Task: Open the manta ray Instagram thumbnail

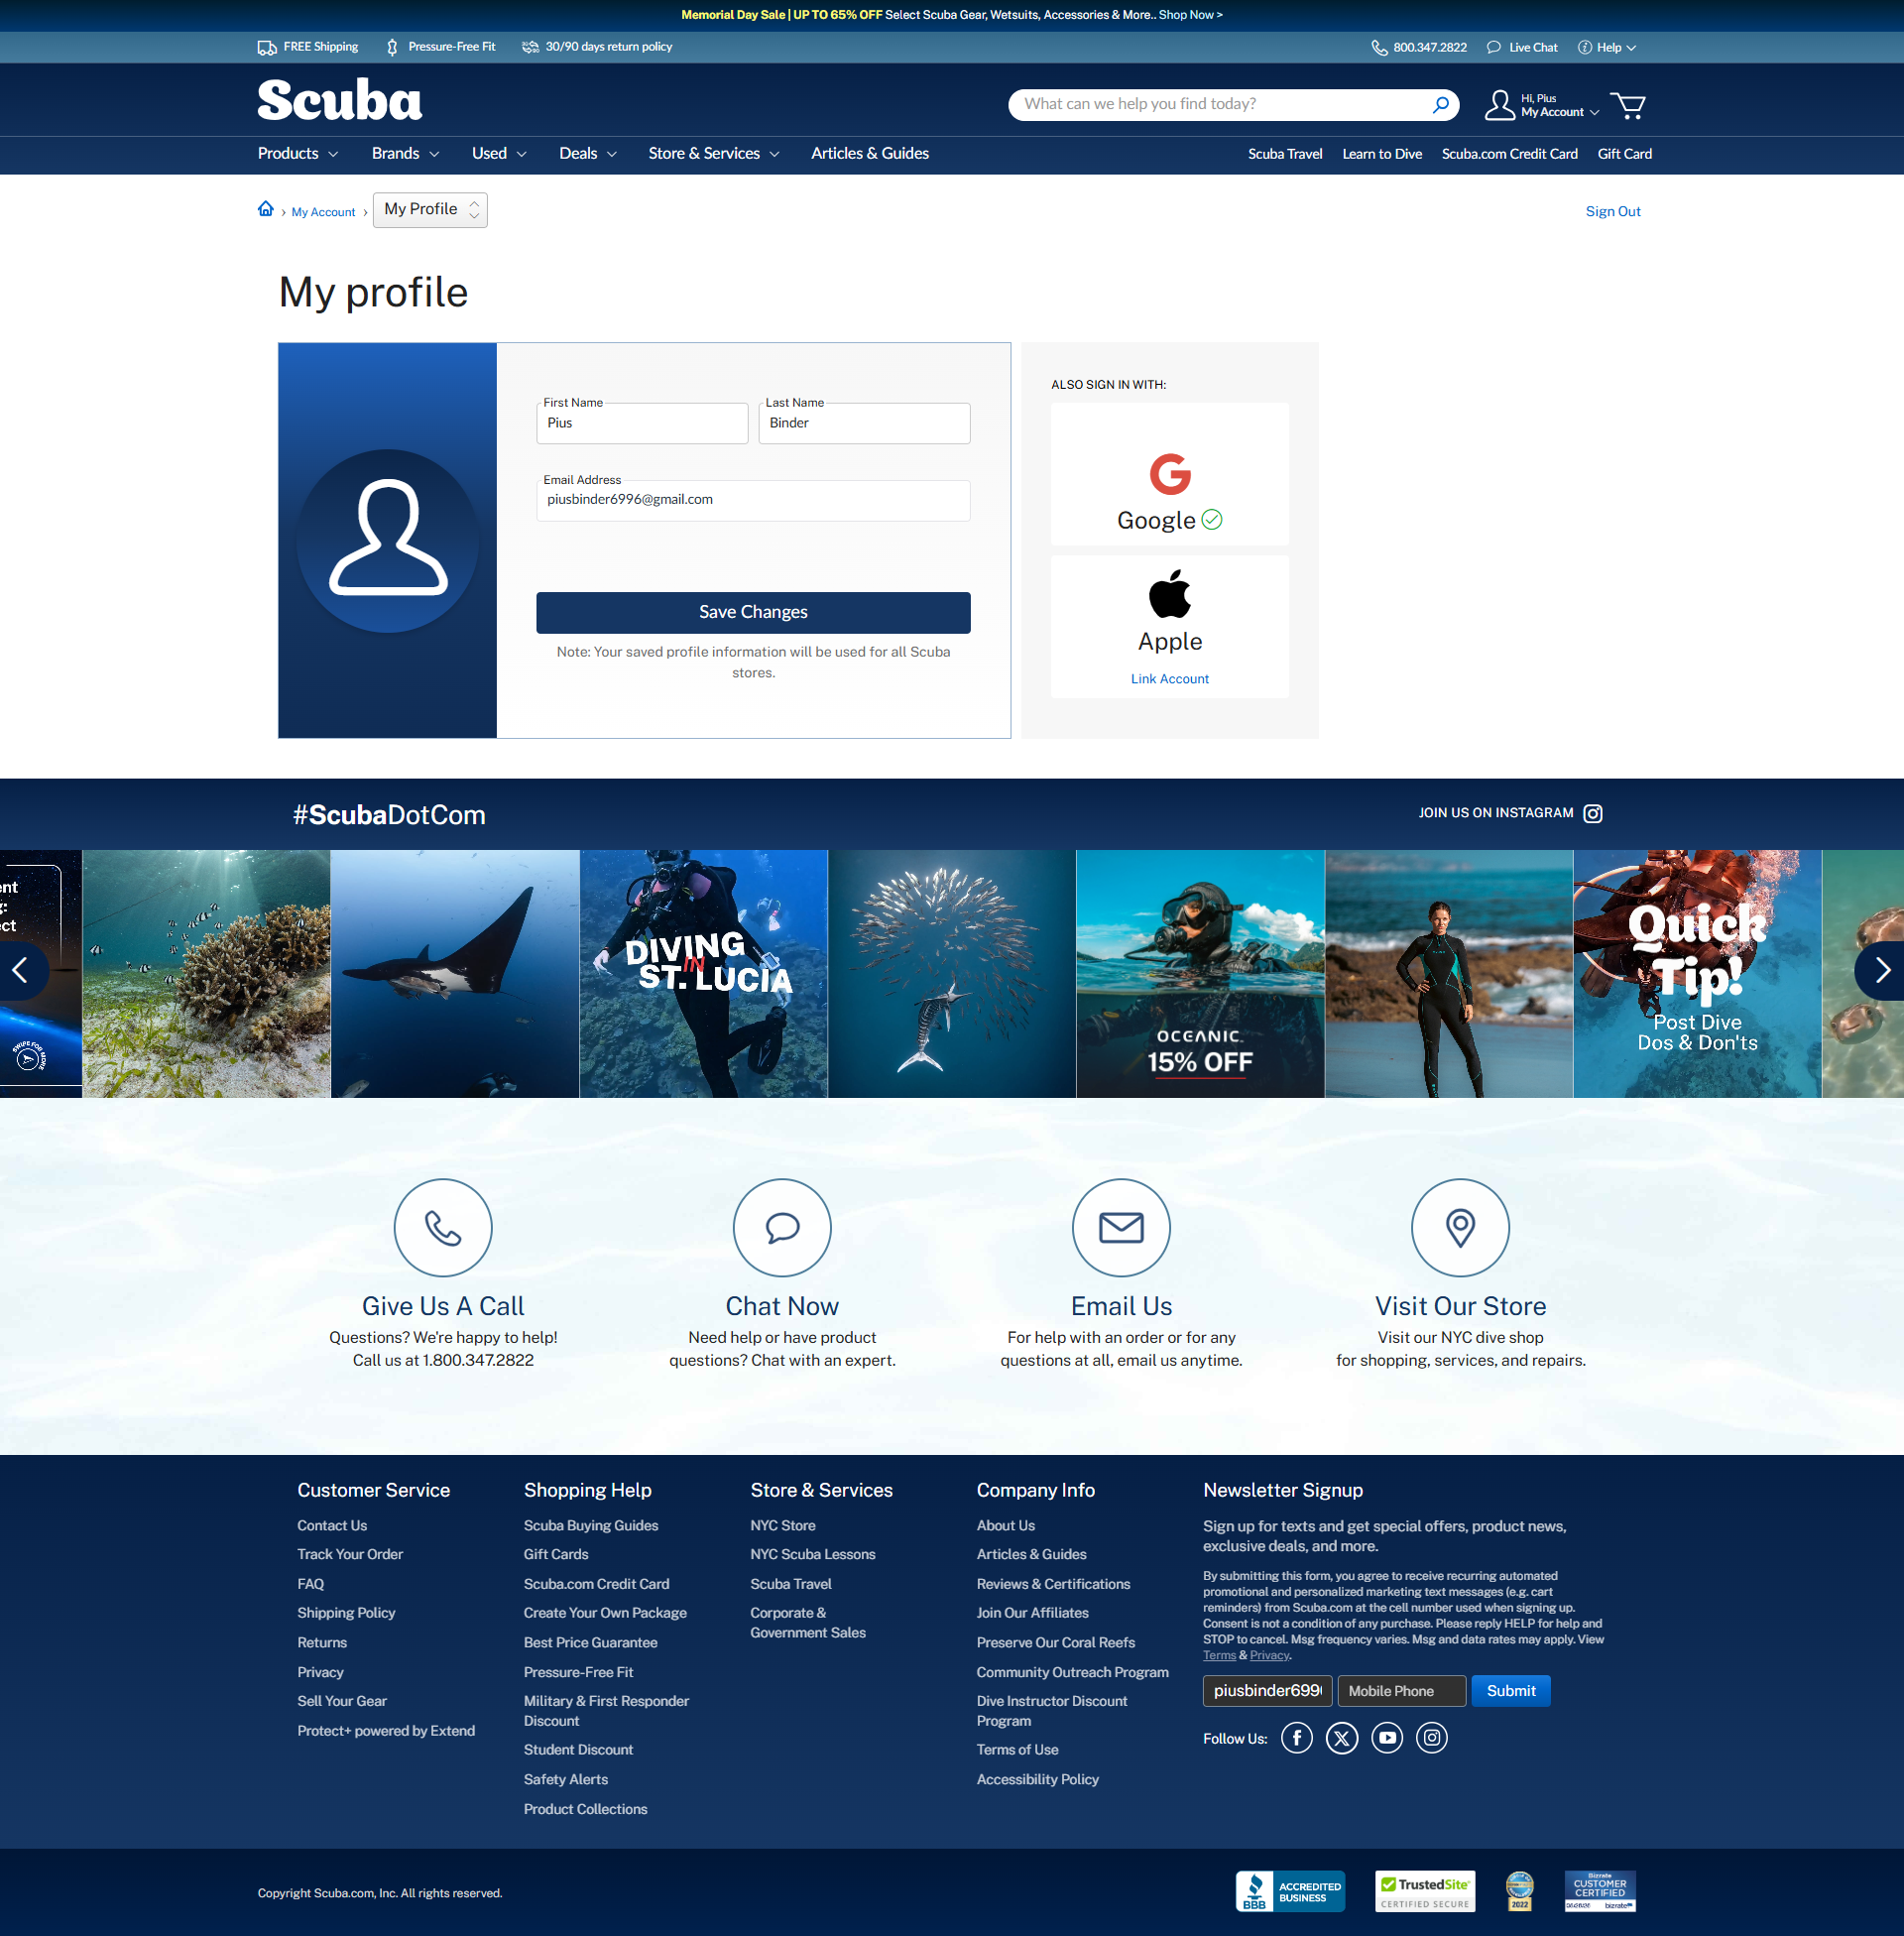Action: [x=455, y=974]
